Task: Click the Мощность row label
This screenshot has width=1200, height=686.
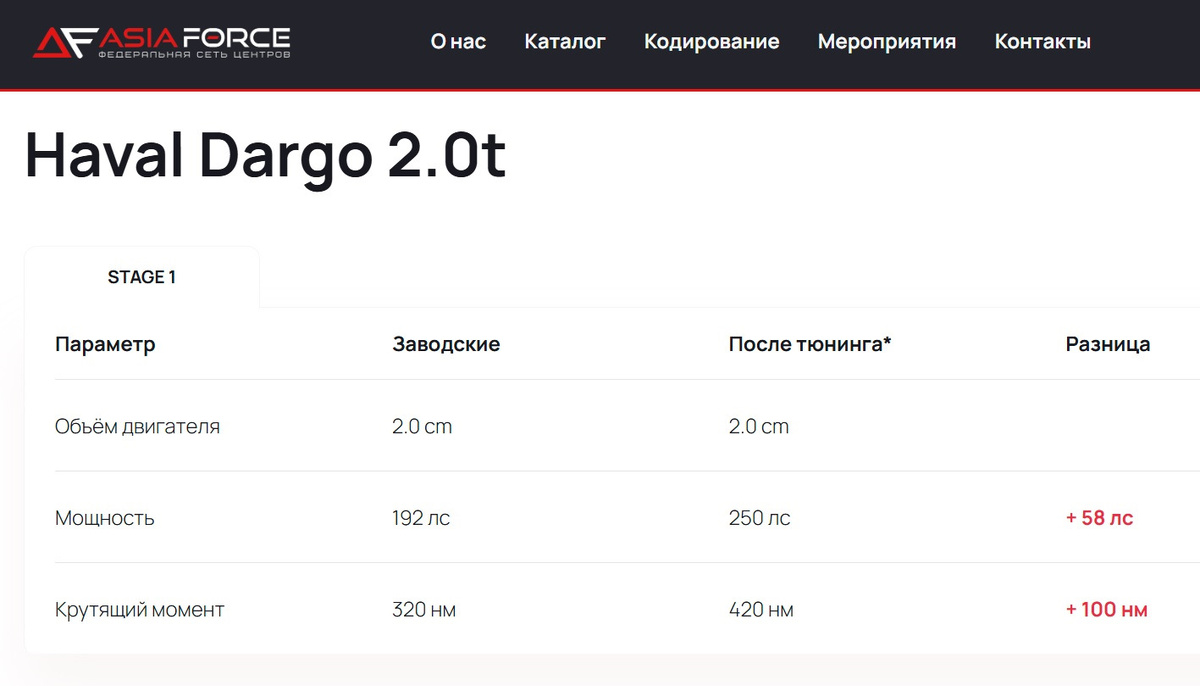Action: (x=105, y=519)
